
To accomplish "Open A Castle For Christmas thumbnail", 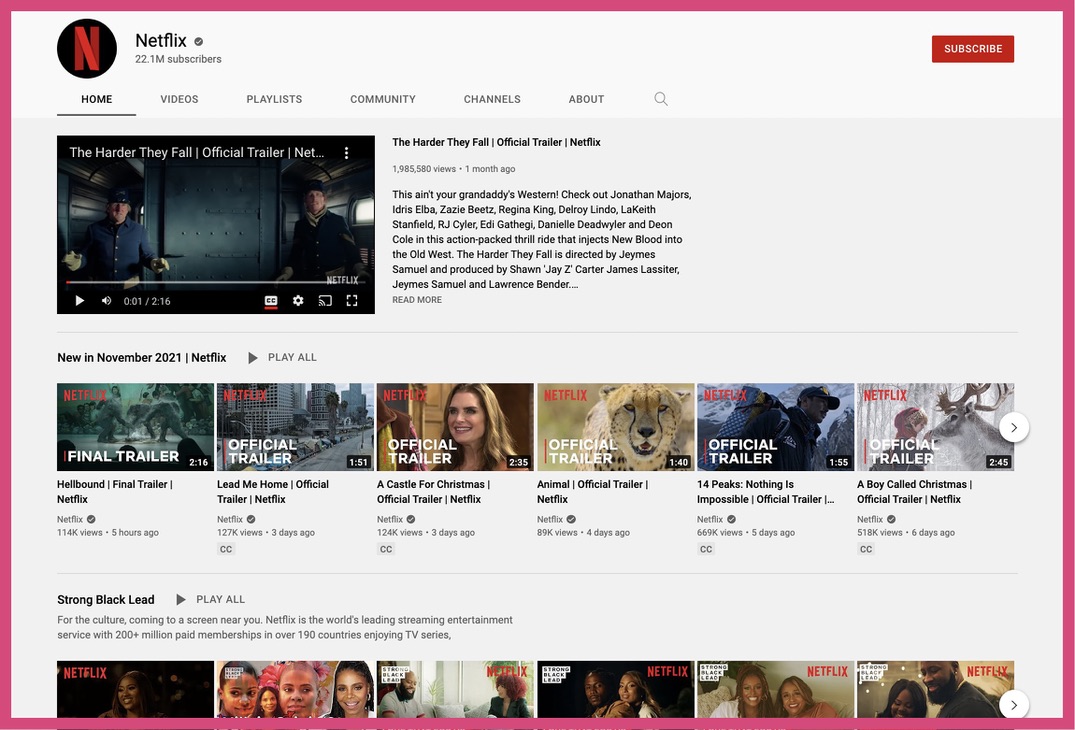I will click(455, 427).
